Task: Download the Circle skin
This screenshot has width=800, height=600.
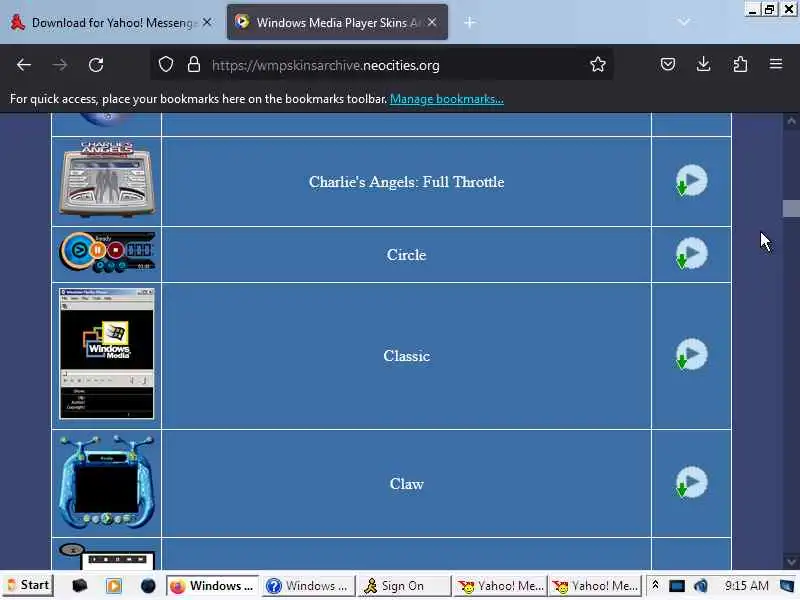Action: [691, 254]
